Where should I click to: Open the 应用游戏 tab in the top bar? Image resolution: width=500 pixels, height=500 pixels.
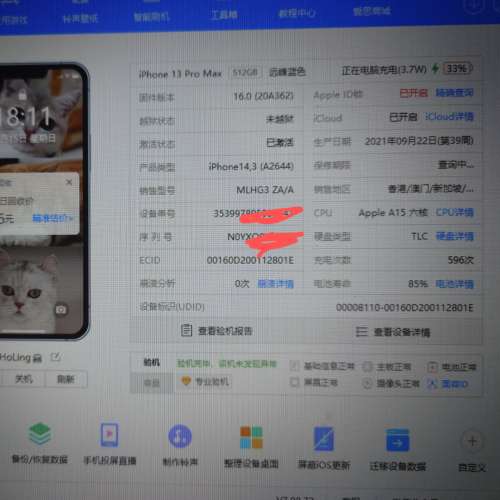coord(13,20)
